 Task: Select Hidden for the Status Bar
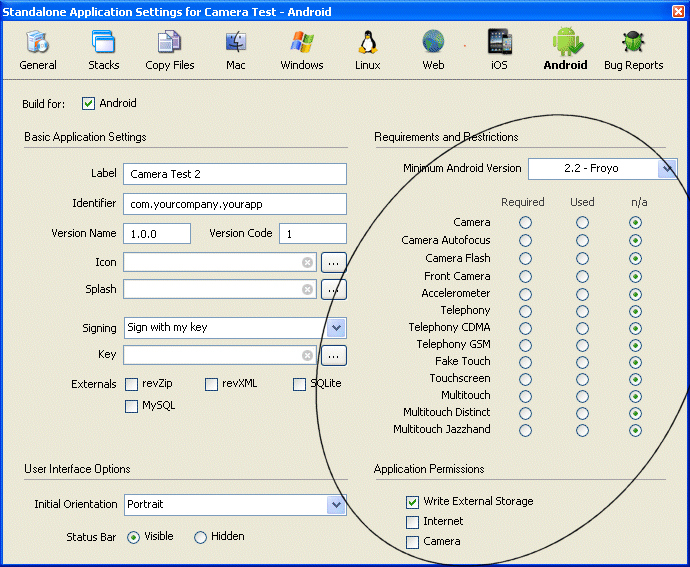click(201, 537)
